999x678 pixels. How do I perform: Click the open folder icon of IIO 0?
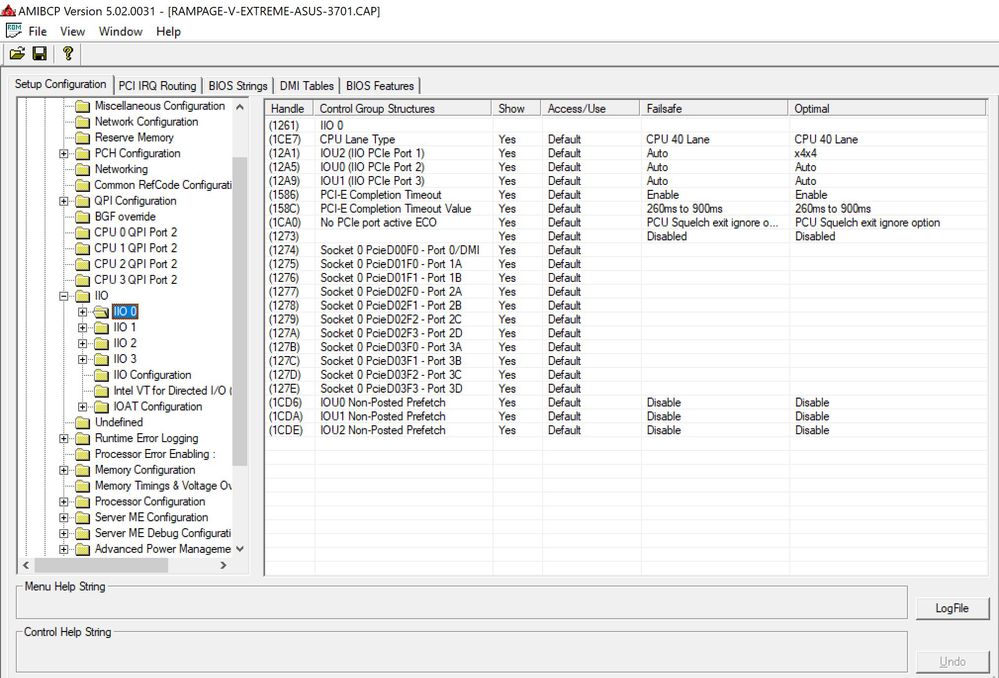click(x=101, y=312)
